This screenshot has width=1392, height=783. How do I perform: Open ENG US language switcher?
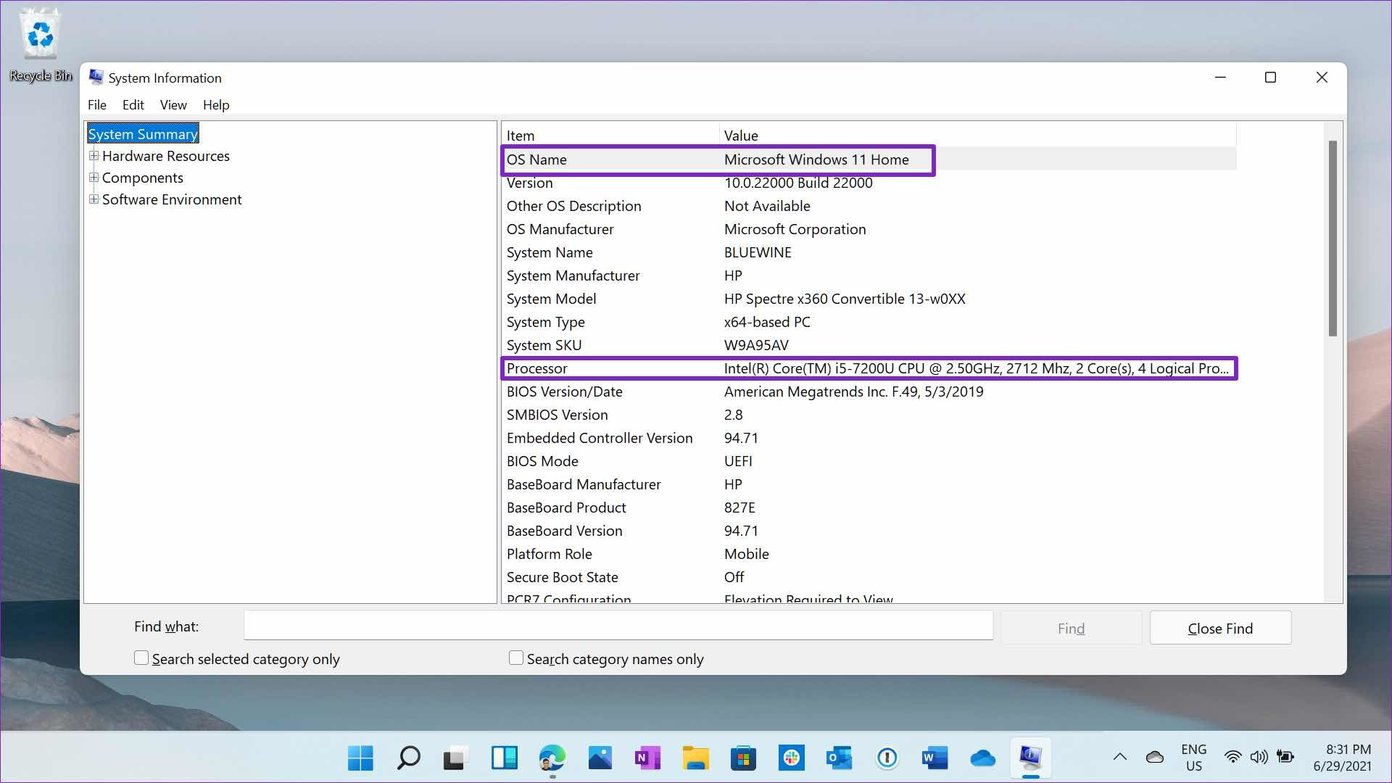tap(1193, 757)
